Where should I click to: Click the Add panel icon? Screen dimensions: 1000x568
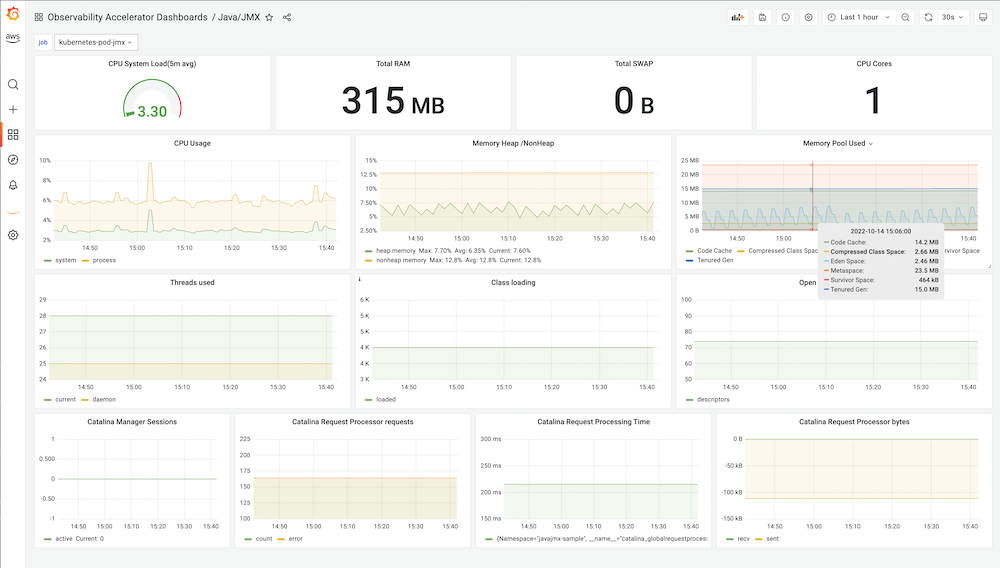pos(739,17)
